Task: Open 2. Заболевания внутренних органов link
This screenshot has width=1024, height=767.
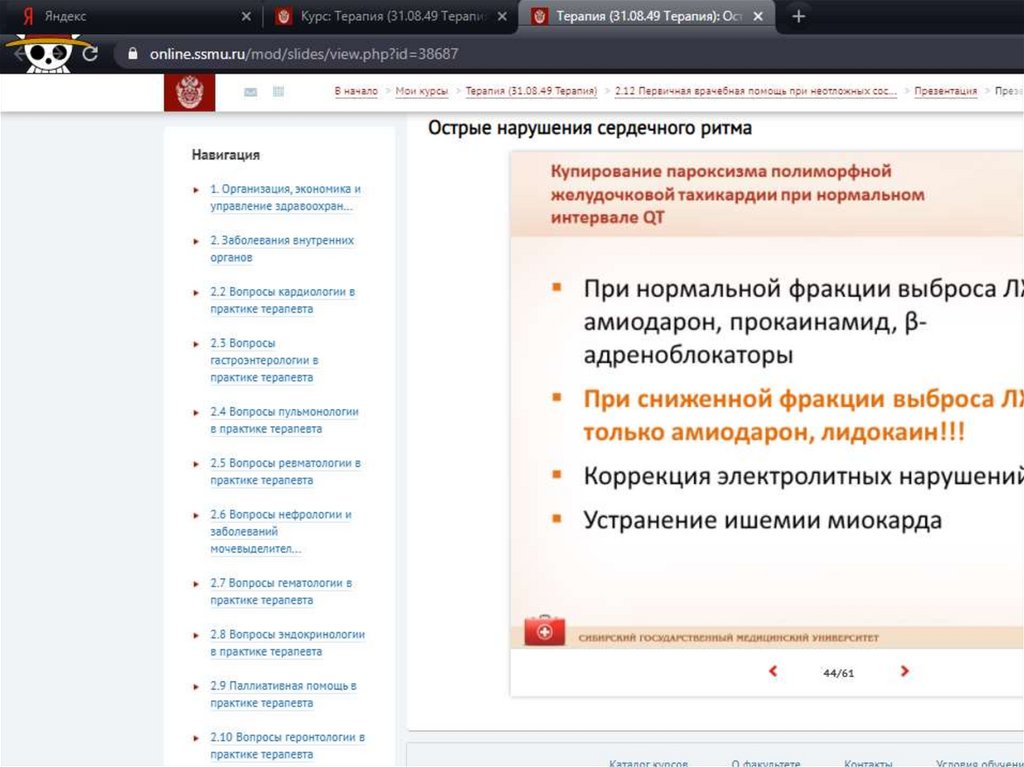Action: pos(282,249)
